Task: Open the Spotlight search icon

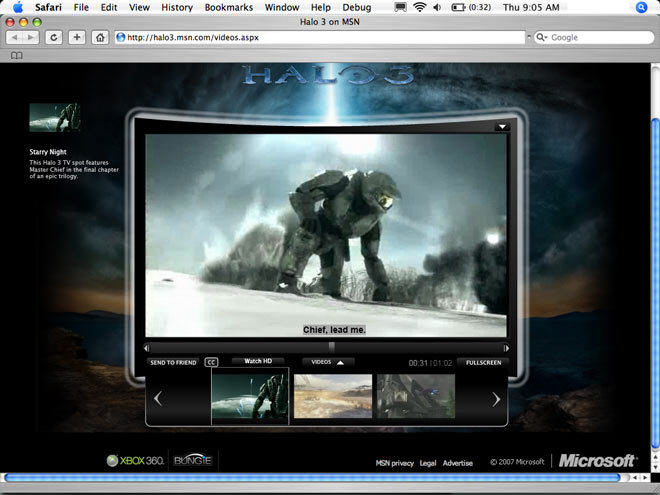Action: click(x=641, y=7)
